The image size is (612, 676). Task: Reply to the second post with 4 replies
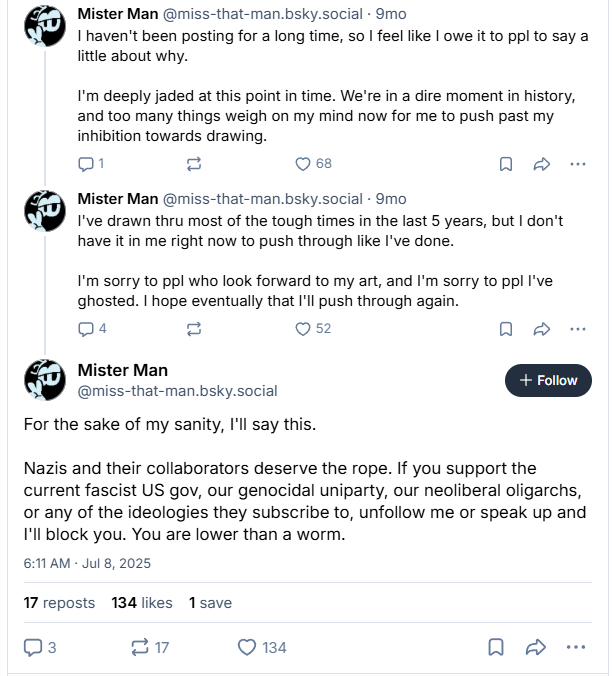pos(86,328)
